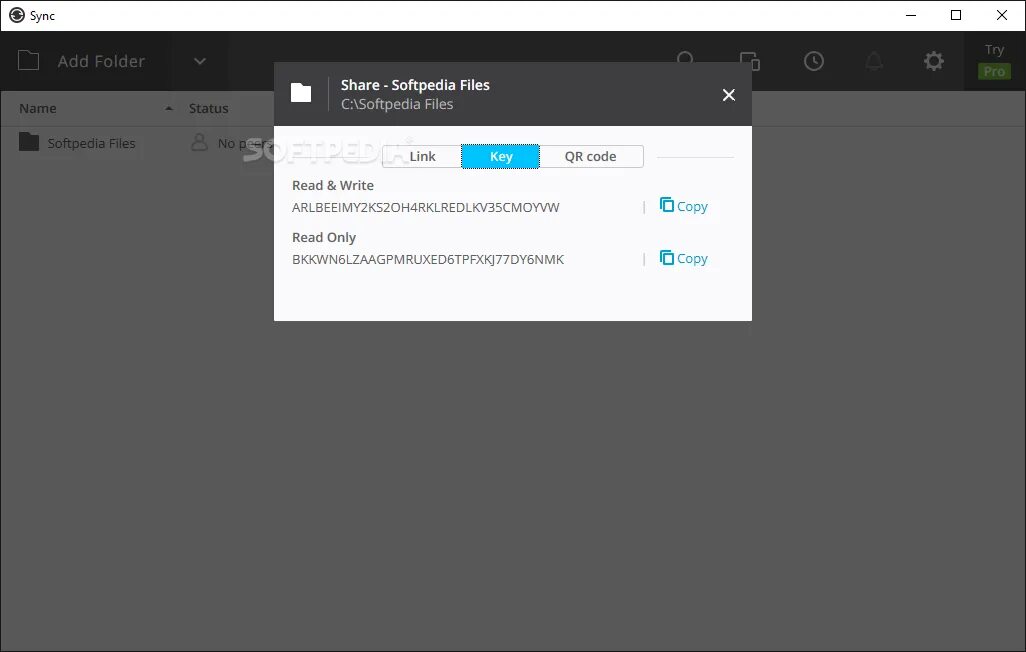Click the Read & Write label
1026x652 pixels.
click(332, 185)
